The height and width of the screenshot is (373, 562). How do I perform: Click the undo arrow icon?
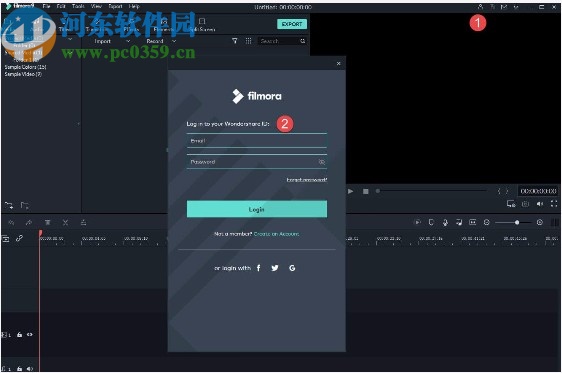click(x=11, y=223)
